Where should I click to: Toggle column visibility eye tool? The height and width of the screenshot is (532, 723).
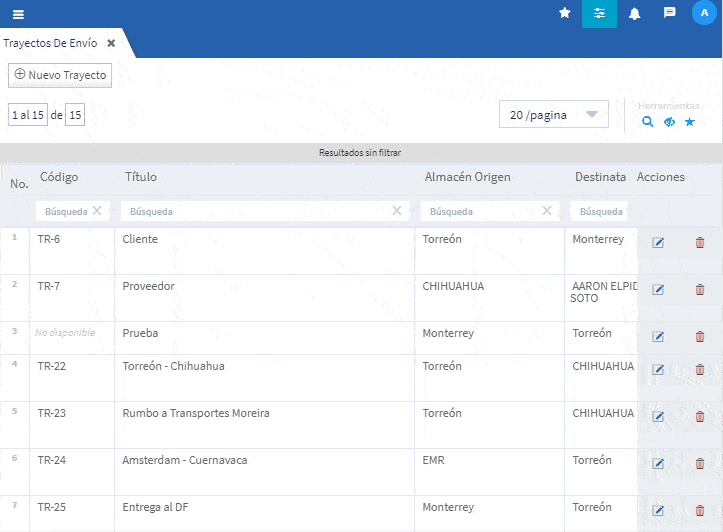point(669,122)
